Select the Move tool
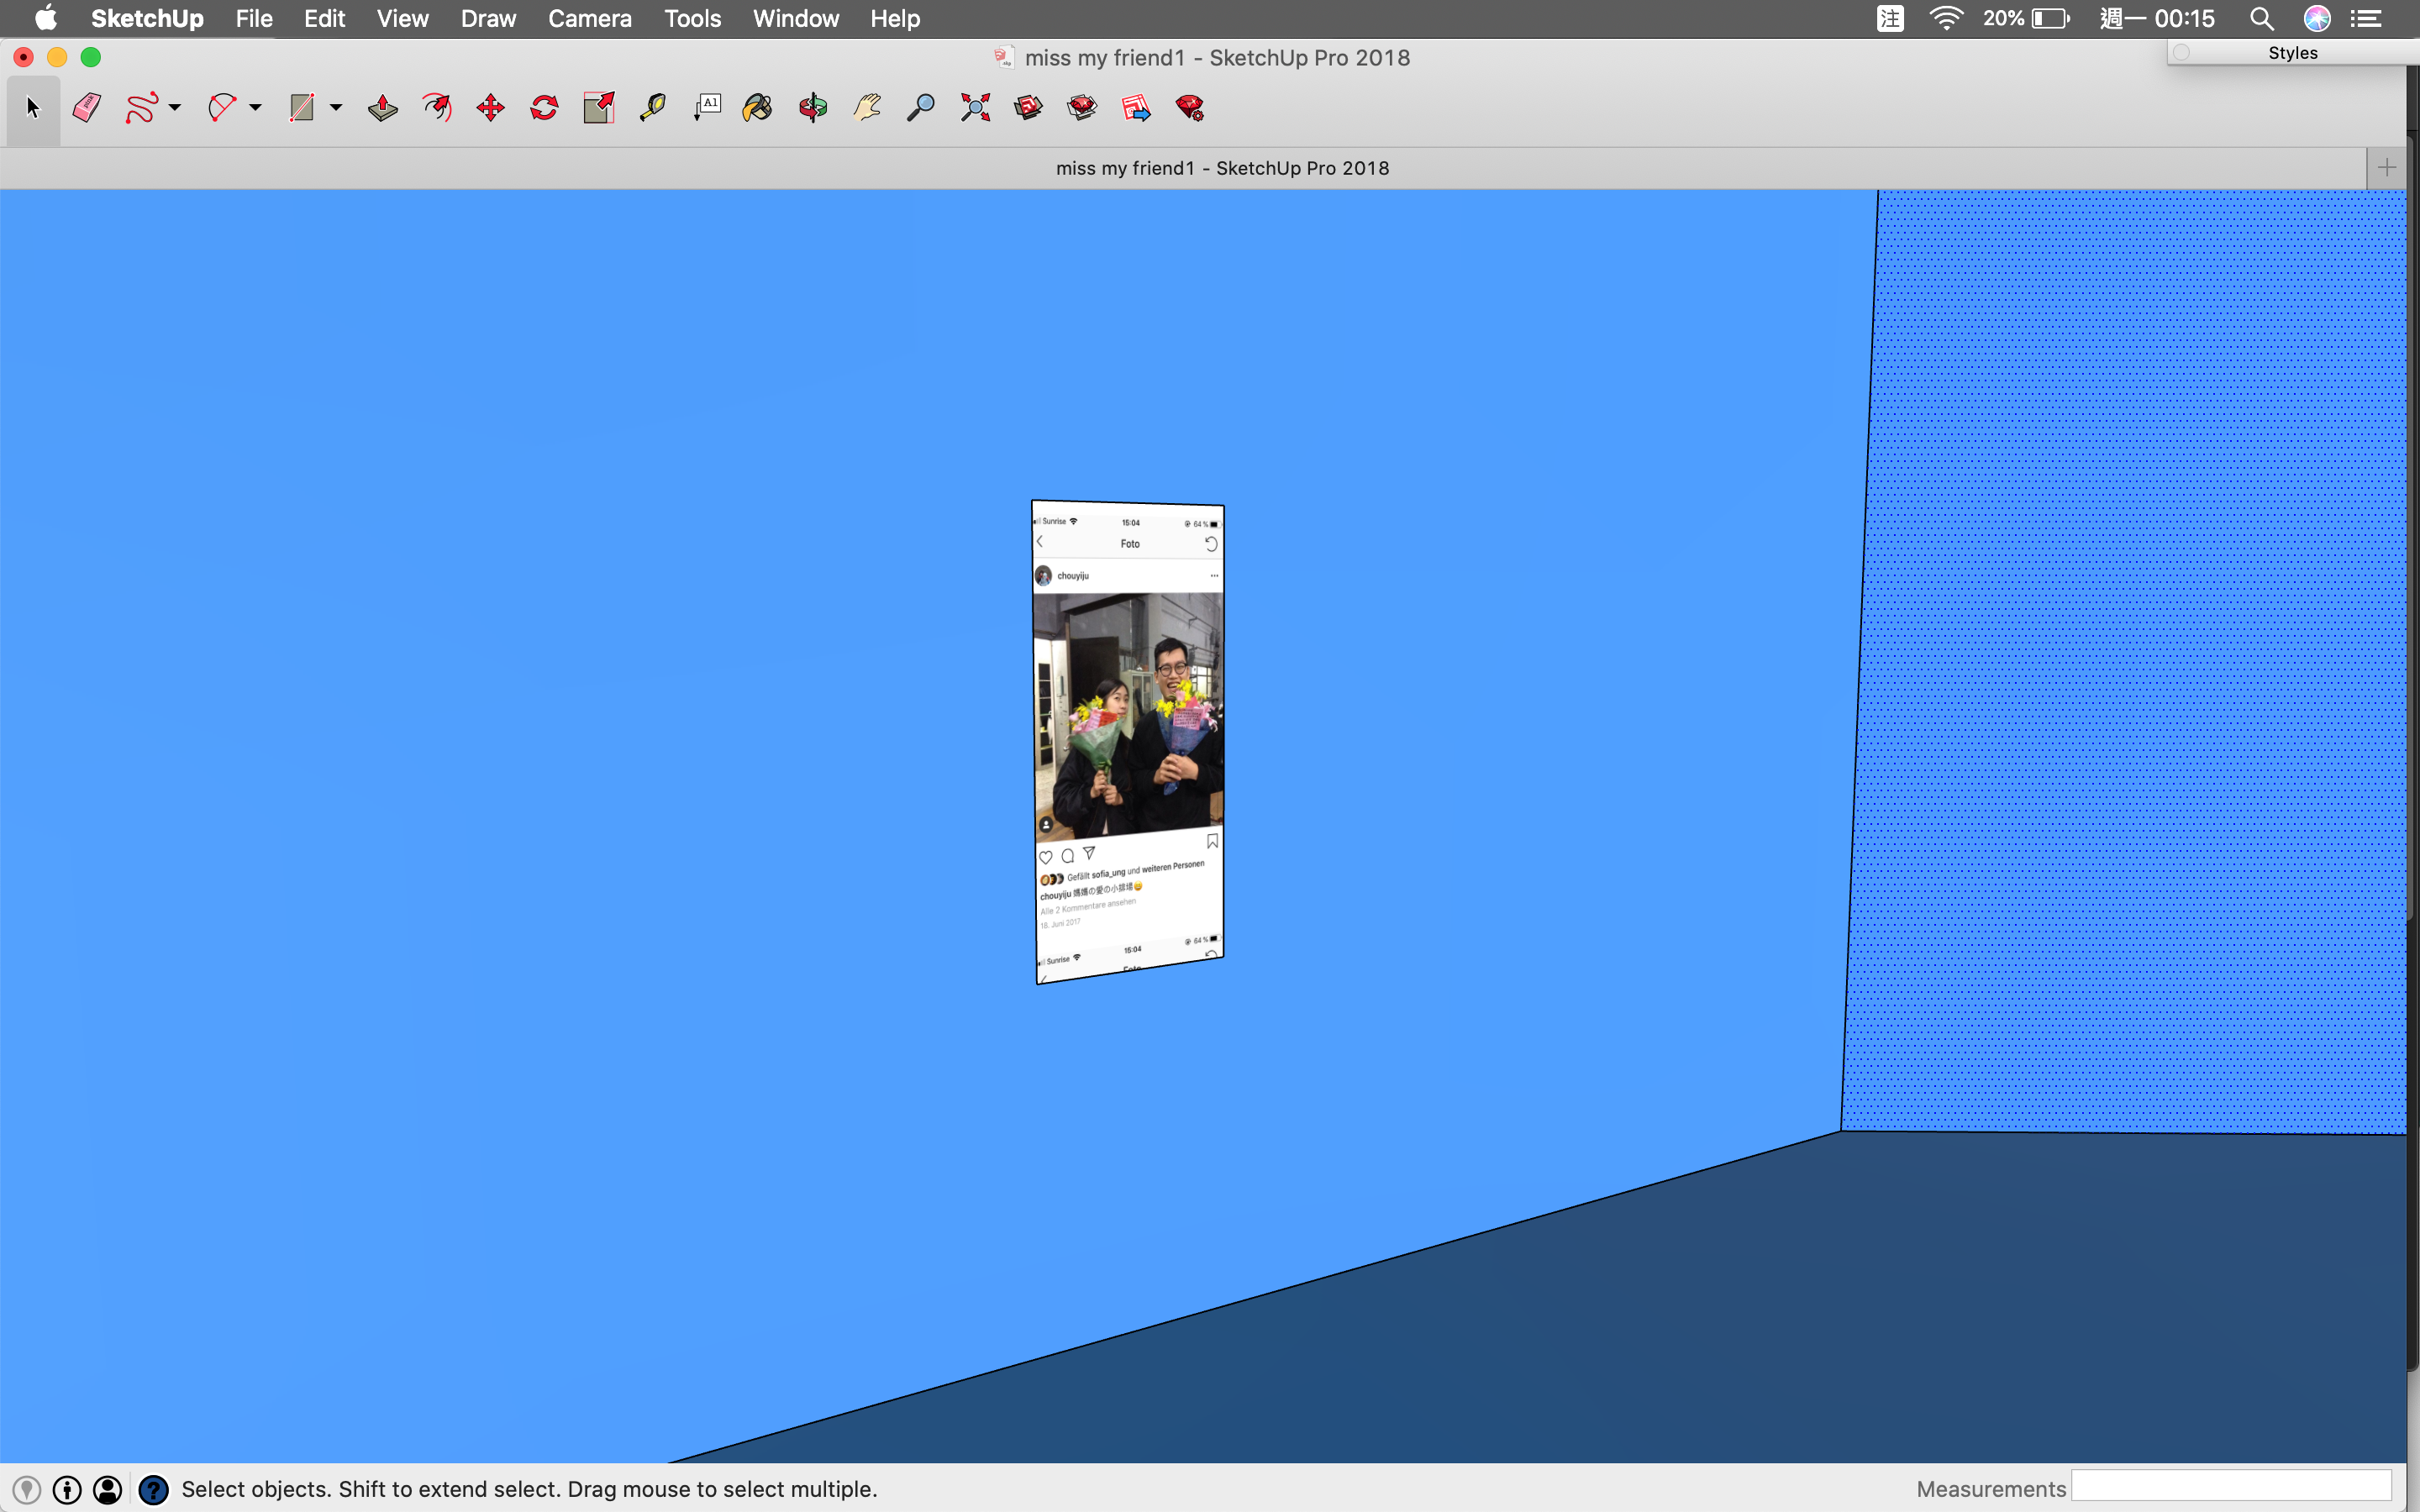Image resolution: width=2420 pixels, height=1512 pixels. (490, 108)
